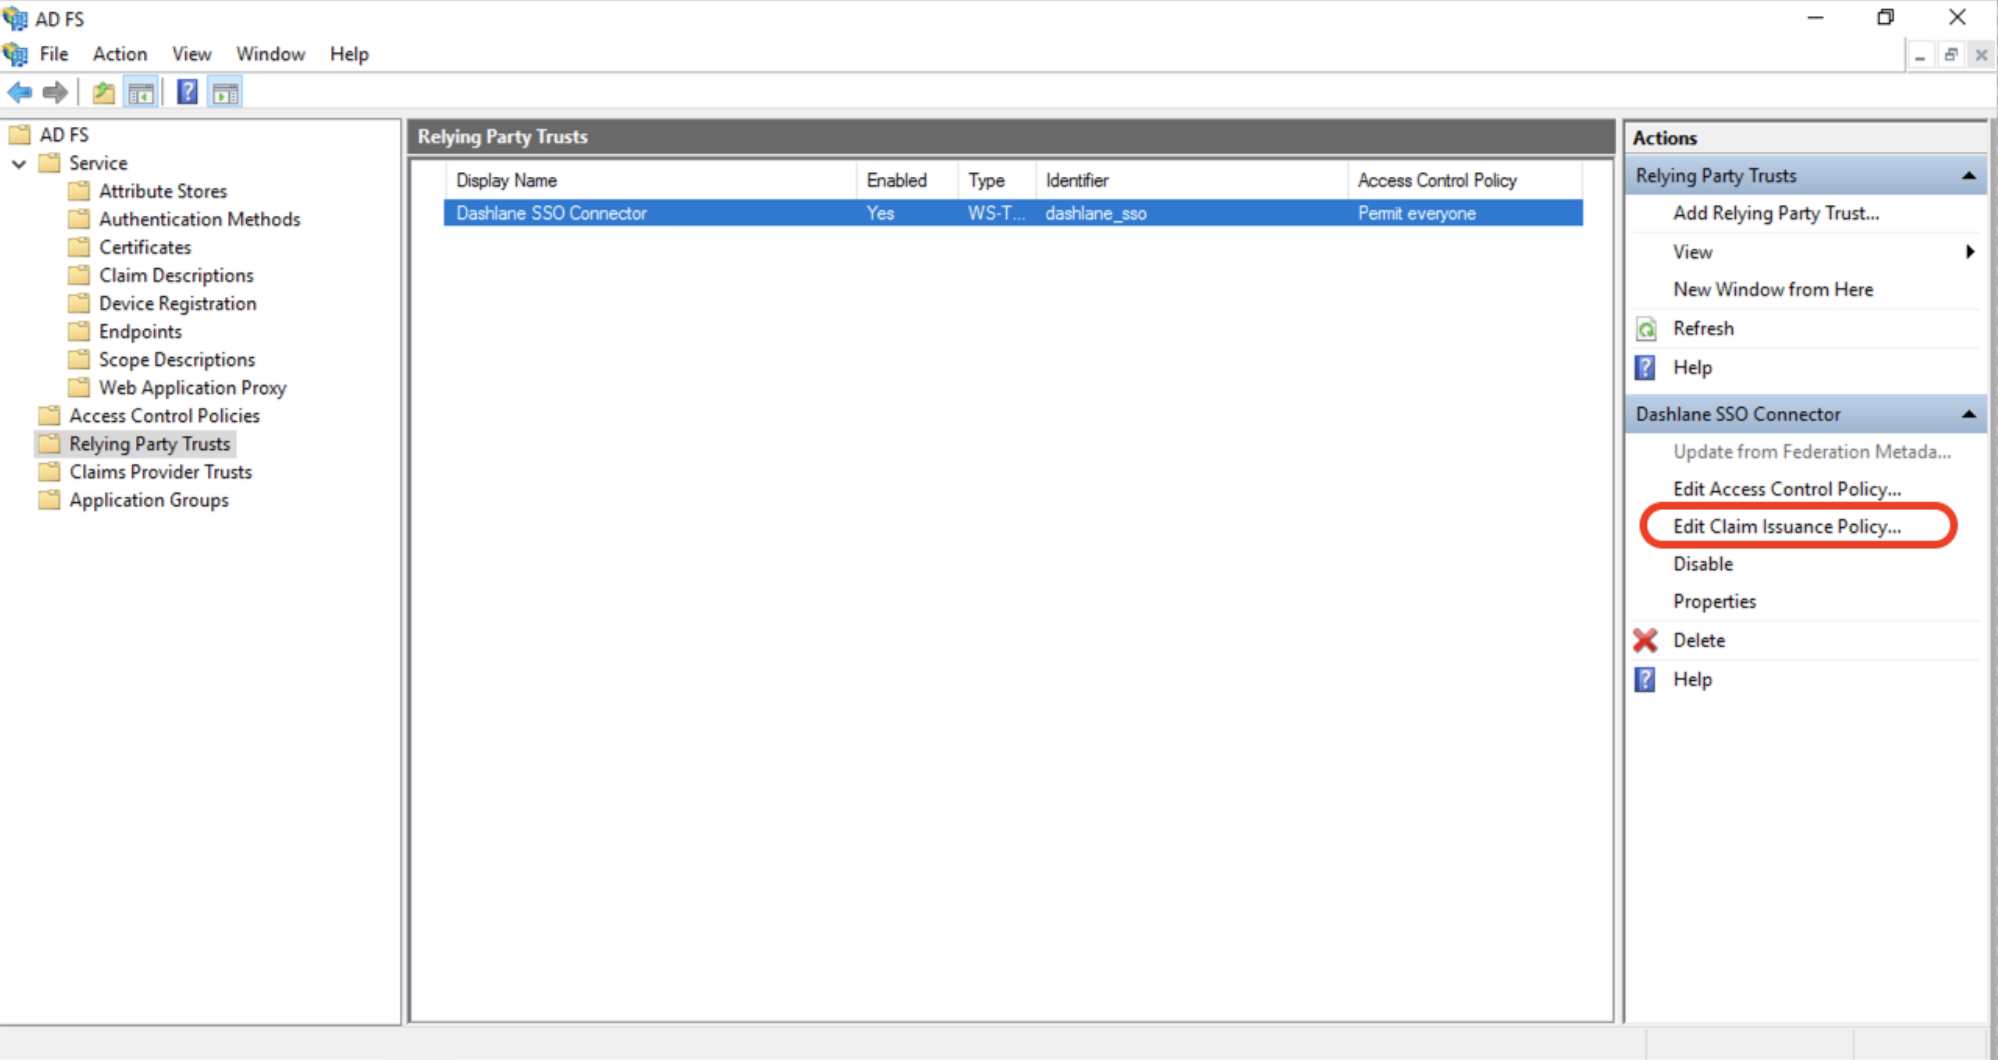The width and height of the screenshot is (1998, 1060).
Task: Select Authentication Methods in the tree
Action: (199, 219)
